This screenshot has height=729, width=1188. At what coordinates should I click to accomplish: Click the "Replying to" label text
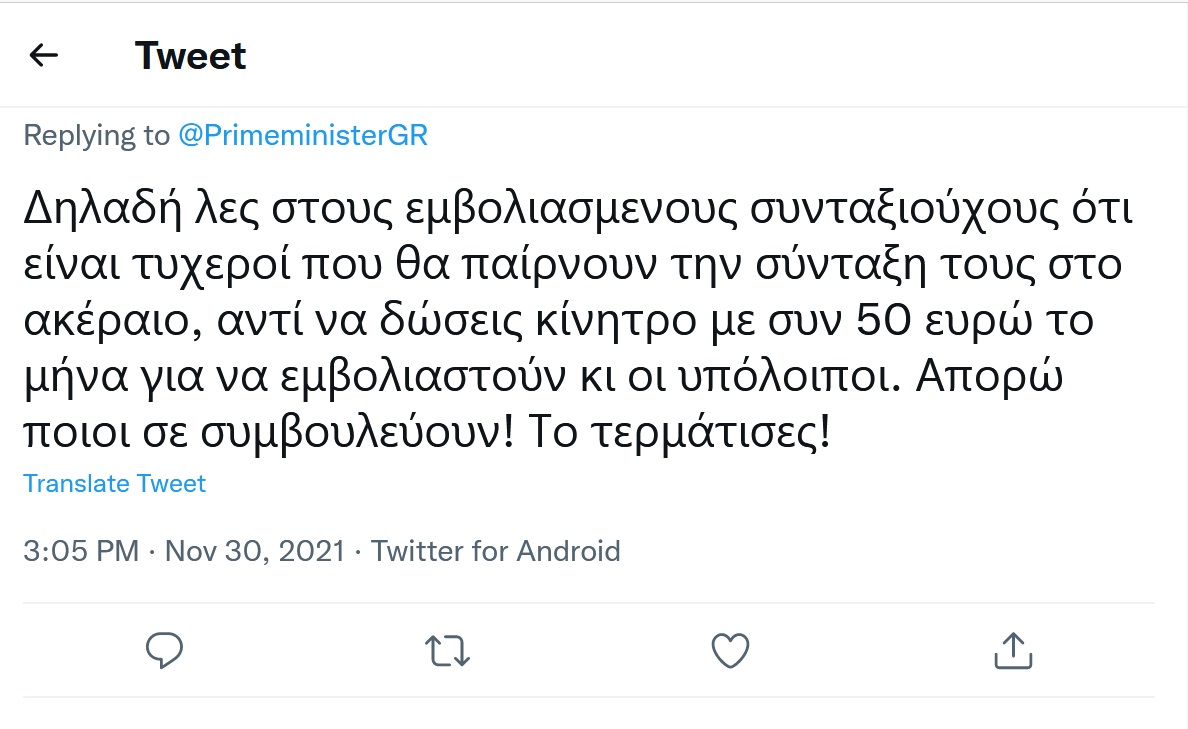96,135
